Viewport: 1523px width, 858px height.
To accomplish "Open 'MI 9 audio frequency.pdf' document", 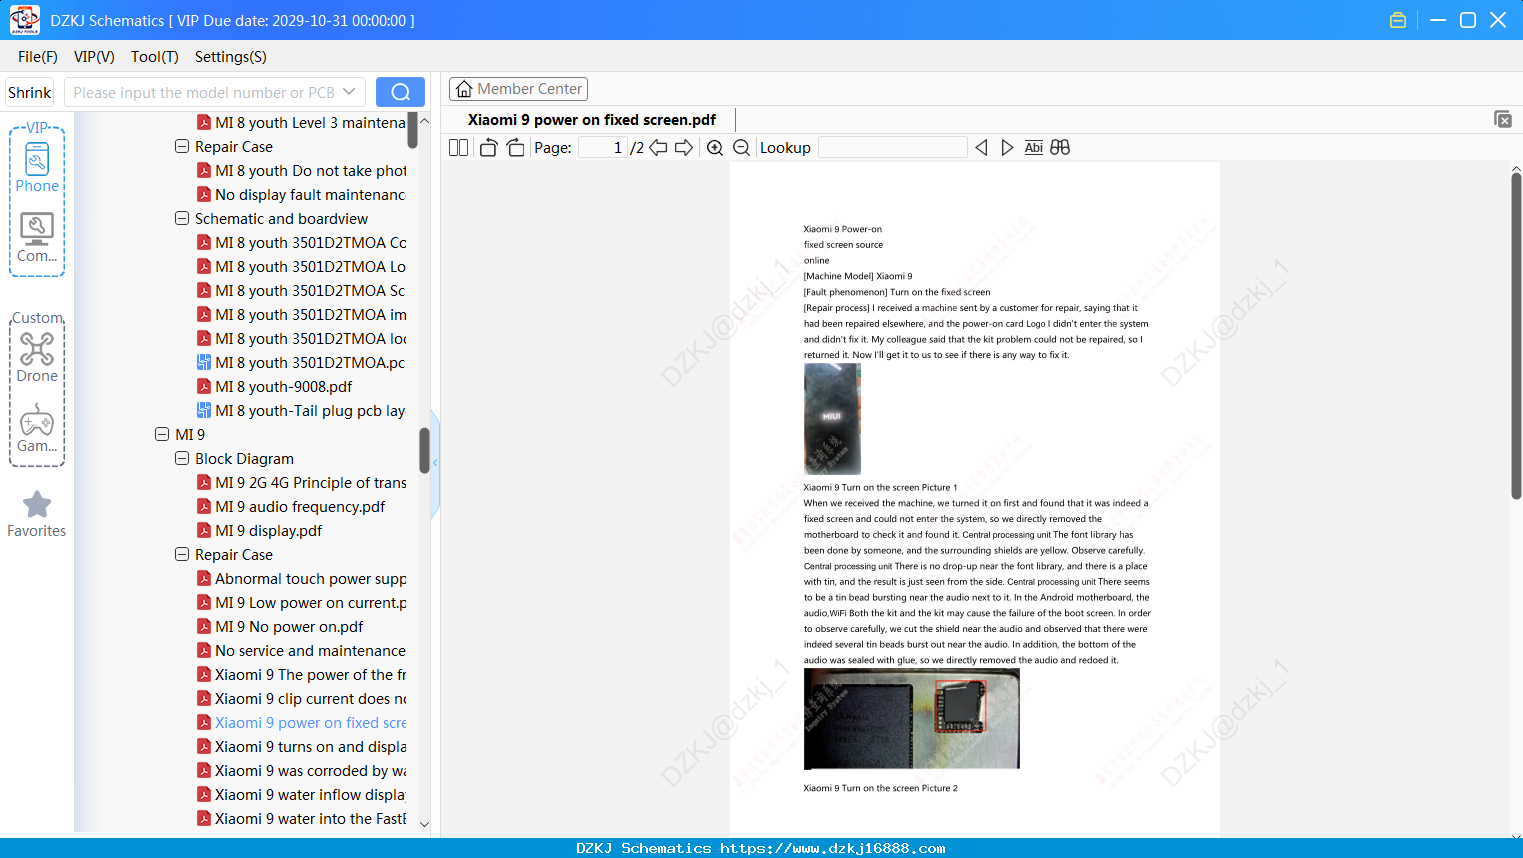I will tap(300, 506).
